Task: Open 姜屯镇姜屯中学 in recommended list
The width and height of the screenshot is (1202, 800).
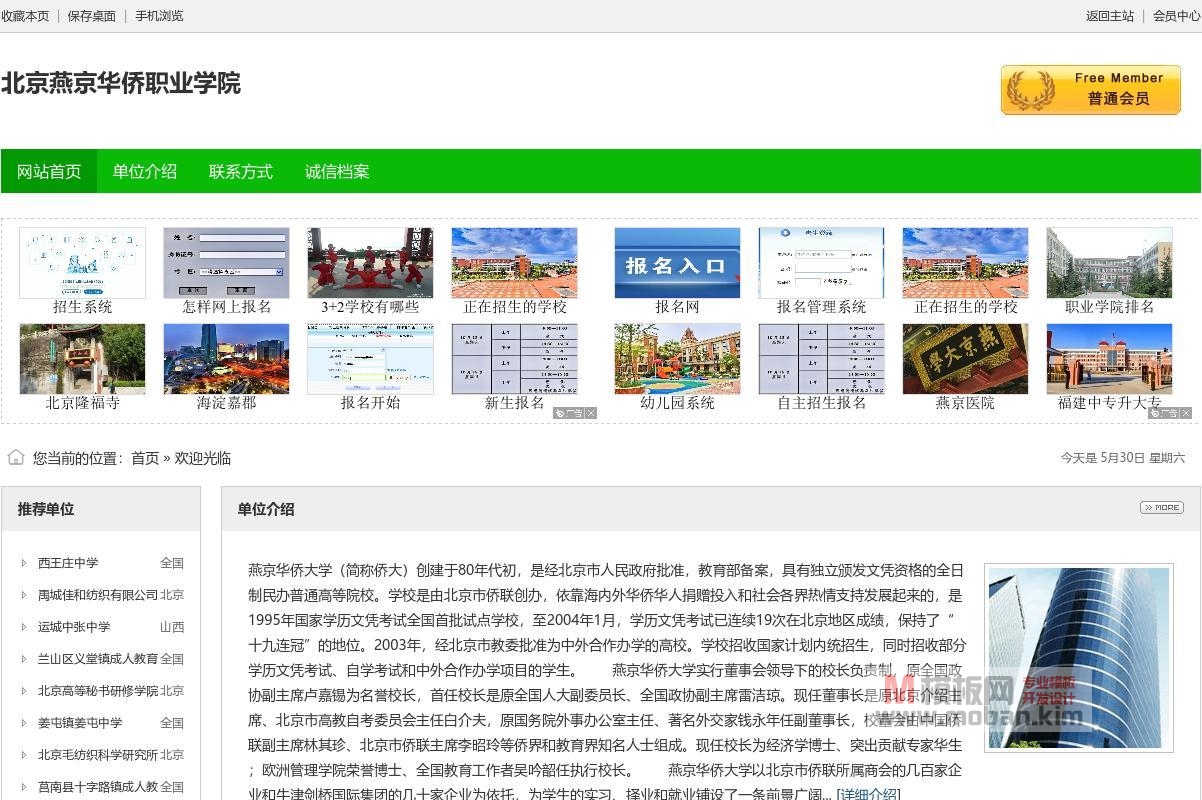Action: (x=80, y=723)
